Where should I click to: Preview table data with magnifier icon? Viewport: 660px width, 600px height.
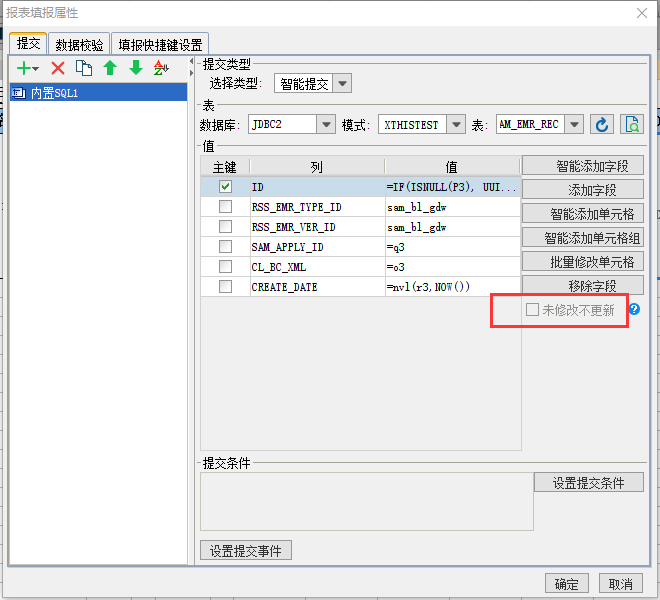click(632, 125)
